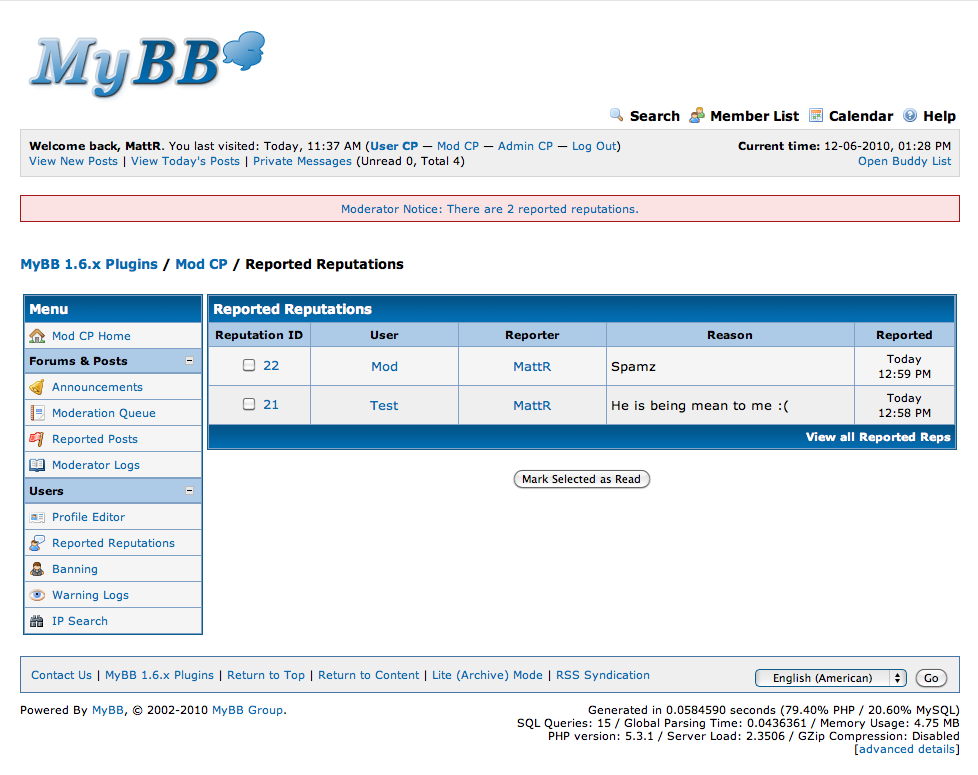Click the IP Search binoculars icon
This screenshot has width=978, height=775.
pyautogui.click(x=37, y=621)
